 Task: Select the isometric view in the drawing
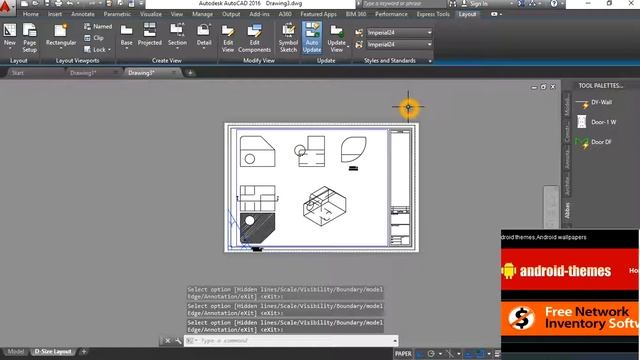point(324,207)
